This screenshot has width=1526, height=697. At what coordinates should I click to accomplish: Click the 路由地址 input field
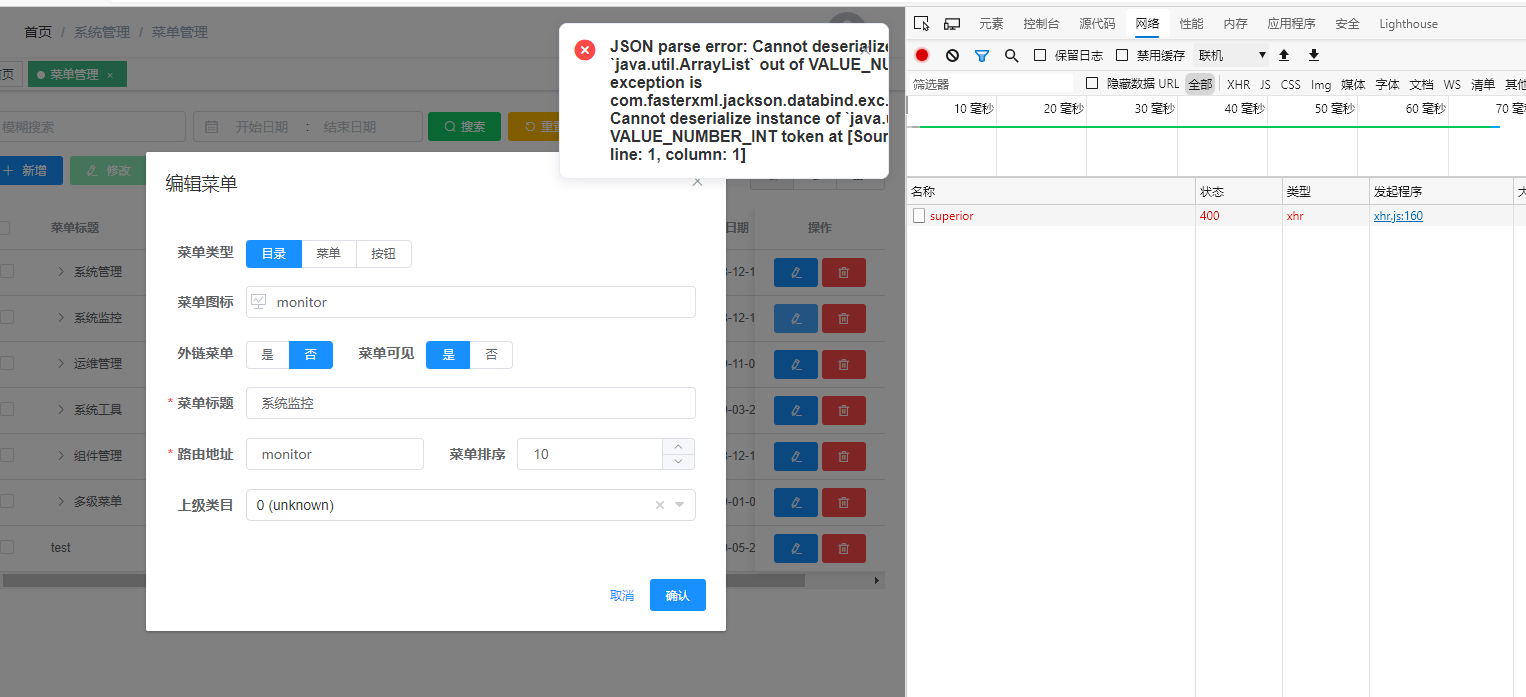tap(335, 454)
